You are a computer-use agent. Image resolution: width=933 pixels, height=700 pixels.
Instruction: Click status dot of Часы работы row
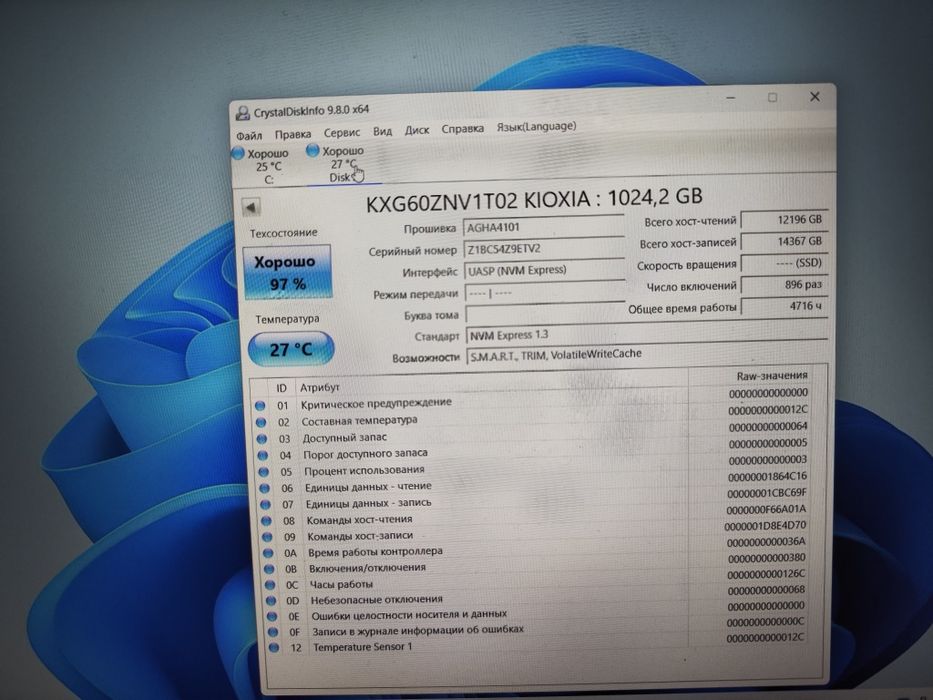click(x=270, y=585)
